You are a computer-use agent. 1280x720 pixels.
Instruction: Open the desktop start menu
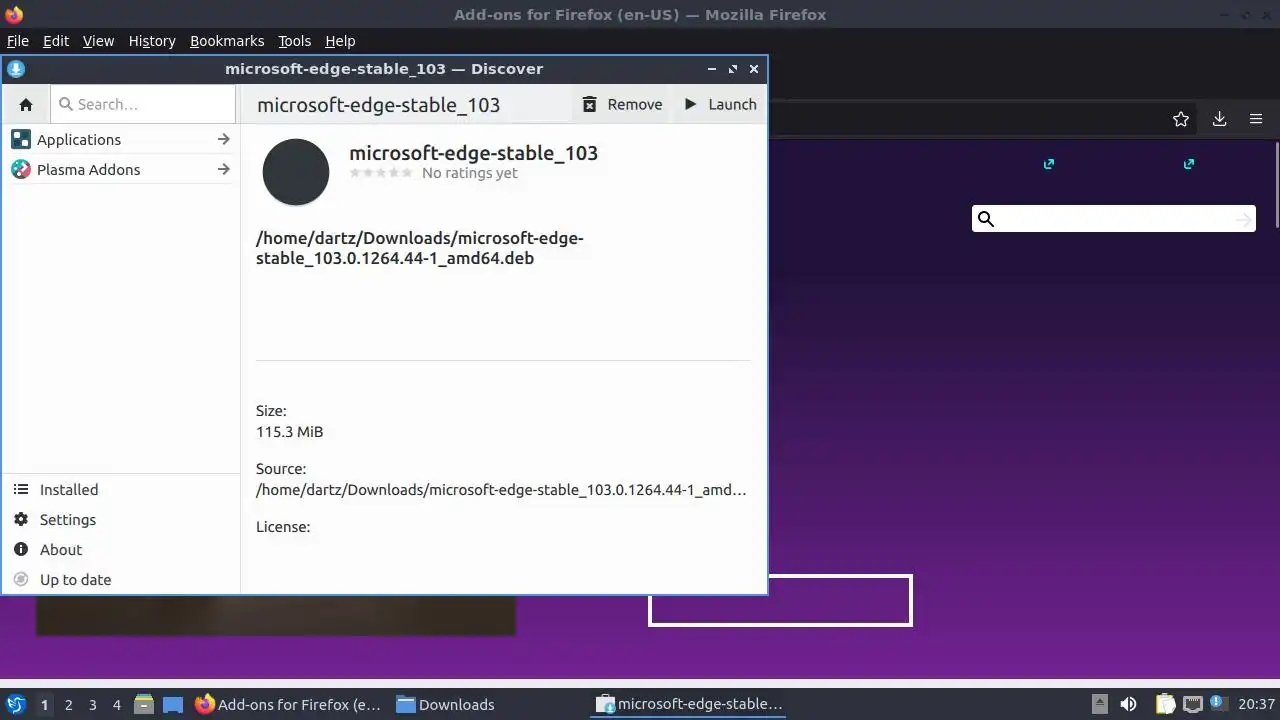(15, 704)
